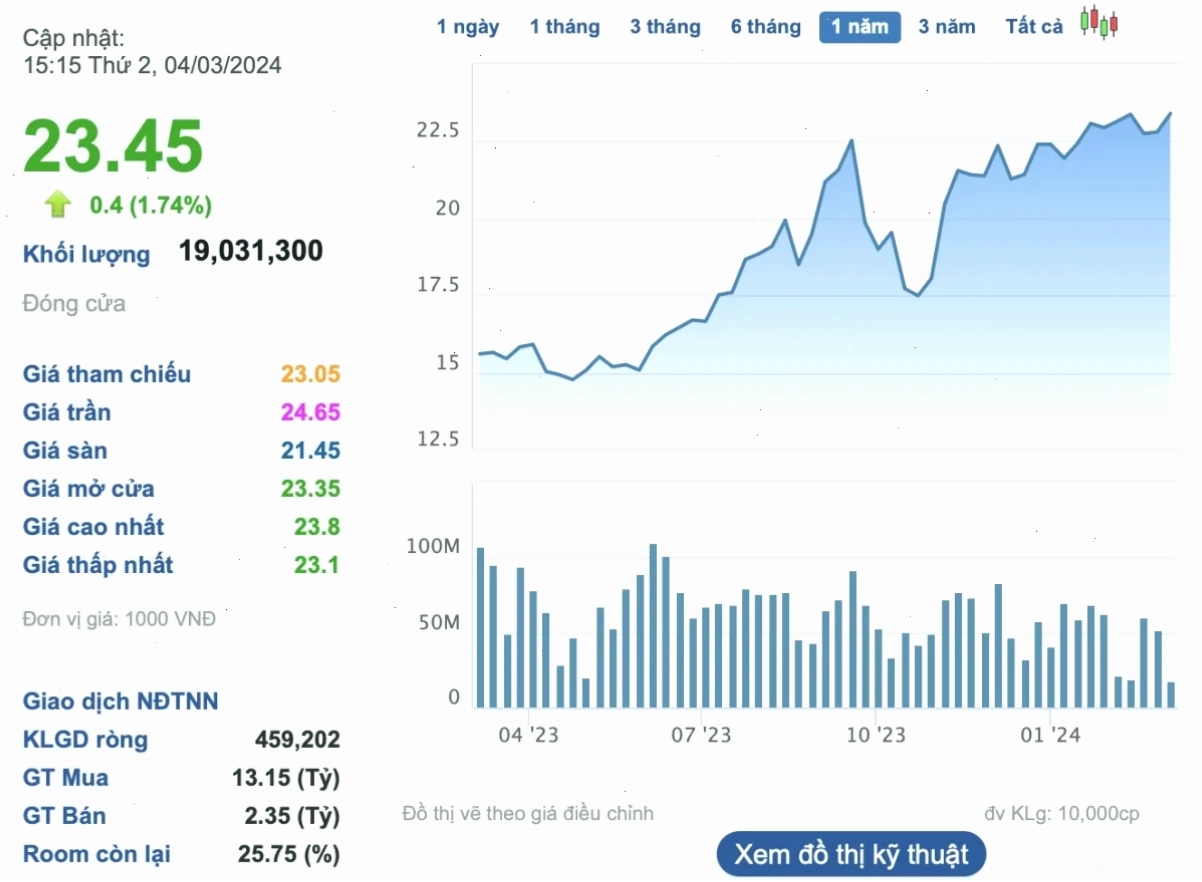Viewport: 1202px width, 882px height.
Task: Click buy value 13.15 (Tỷ)
Action: (286, 778)
